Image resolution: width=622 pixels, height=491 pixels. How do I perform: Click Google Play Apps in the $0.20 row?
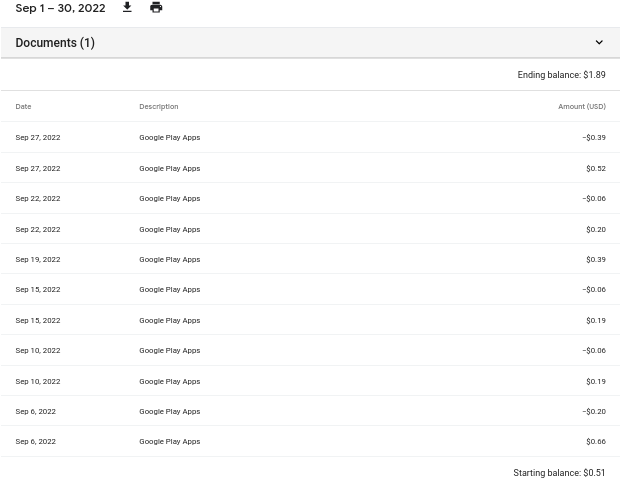coord(169,229)
